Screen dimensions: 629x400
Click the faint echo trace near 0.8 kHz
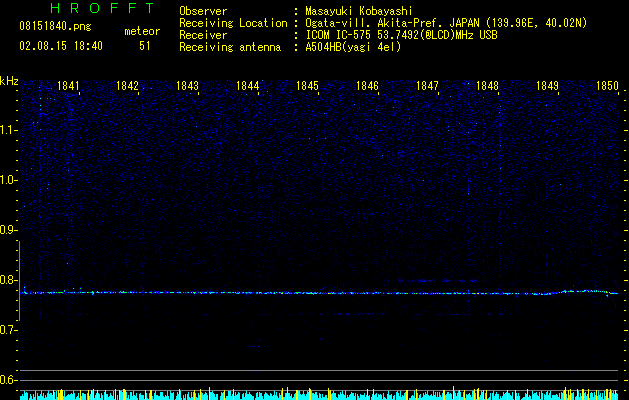click(439, 281)
